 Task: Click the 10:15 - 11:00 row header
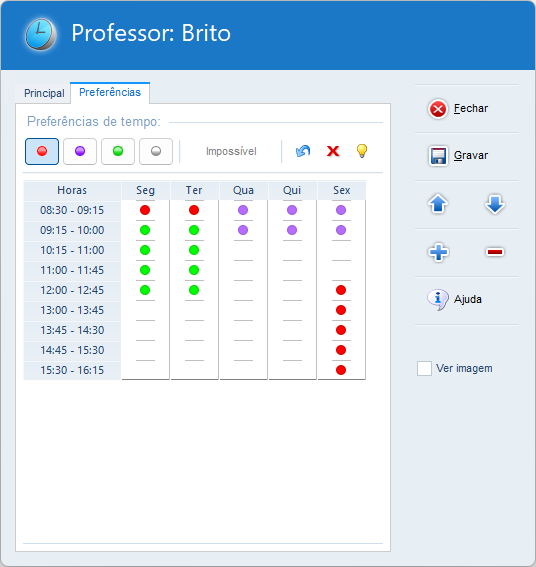72,250
